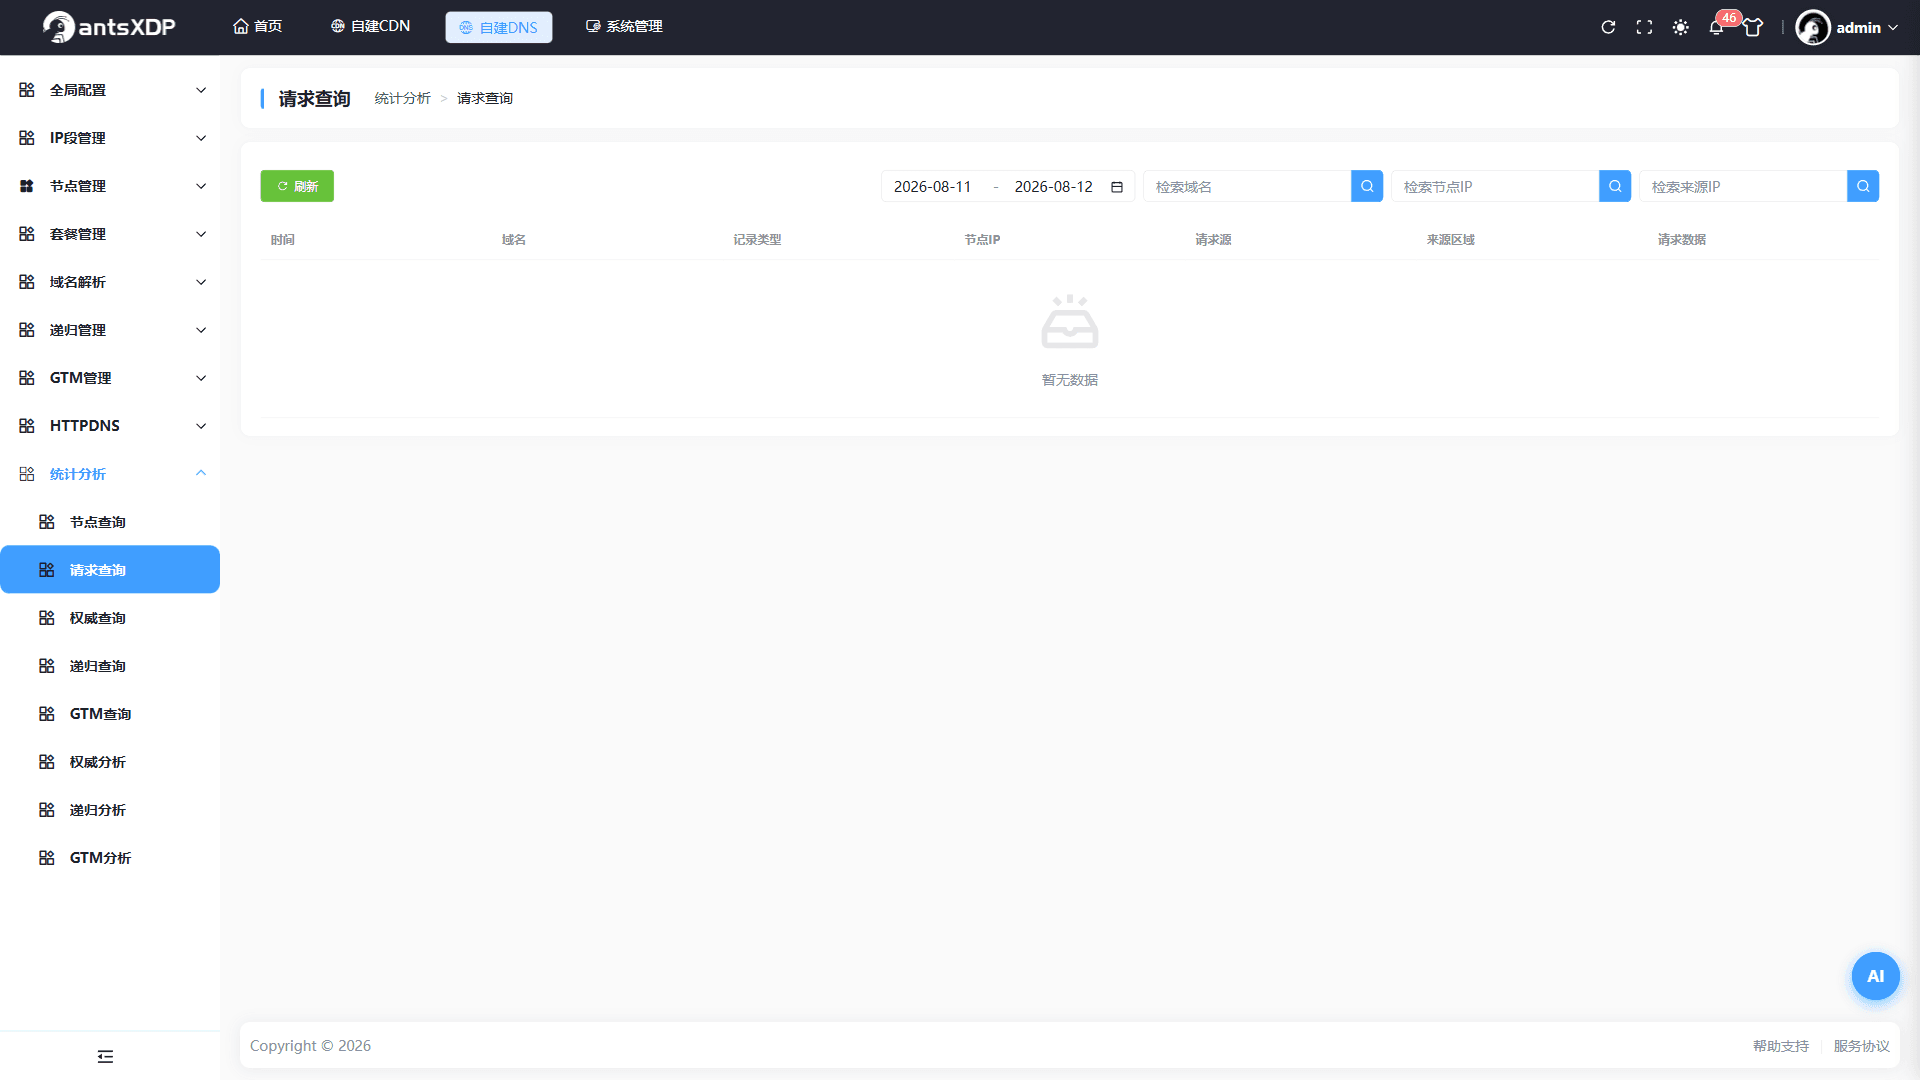Expand 递归管理 menu
This screenshot has height=1080, width=1920.
click(x=110, y=330)
